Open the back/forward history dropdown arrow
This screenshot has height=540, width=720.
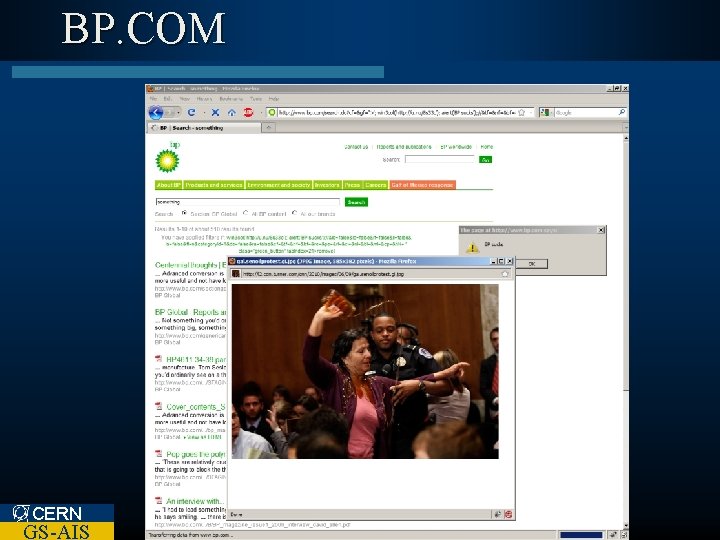[x=179, y=112]
